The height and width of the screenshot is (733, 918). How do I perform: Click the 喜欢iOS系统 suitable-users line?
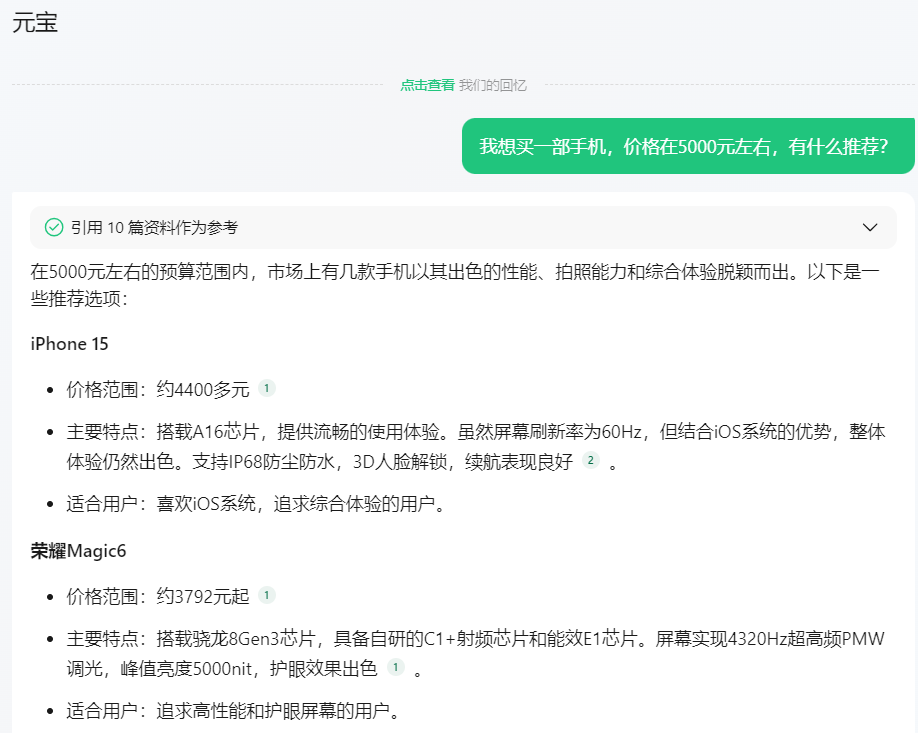coord(255,503)
